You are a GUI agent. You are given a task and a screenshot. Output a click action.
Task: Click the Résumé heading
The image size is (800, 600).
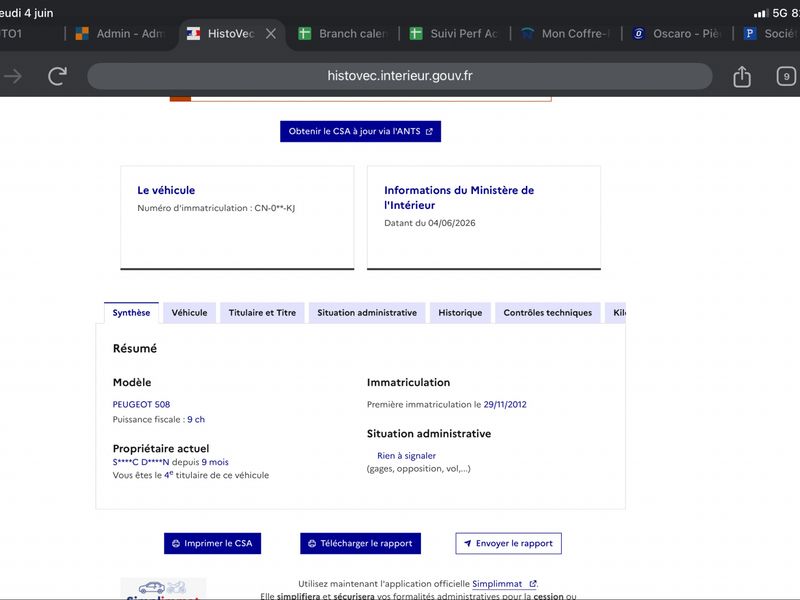tap(135, 348)
